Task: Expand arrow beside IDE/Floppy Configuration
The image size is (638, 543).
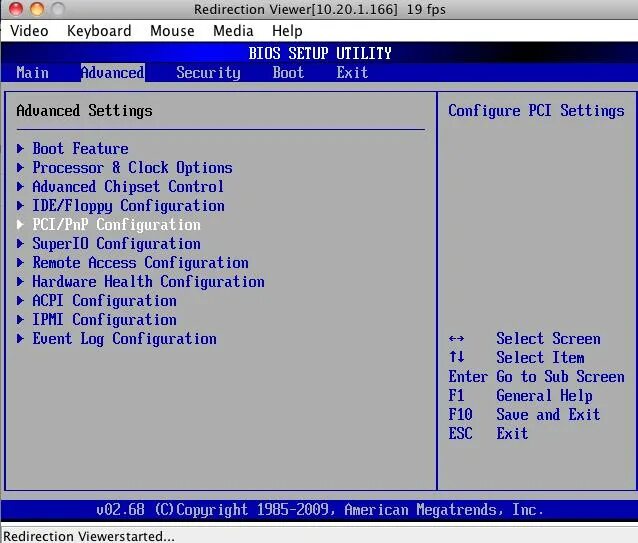Action: click(x=20, y=205)
